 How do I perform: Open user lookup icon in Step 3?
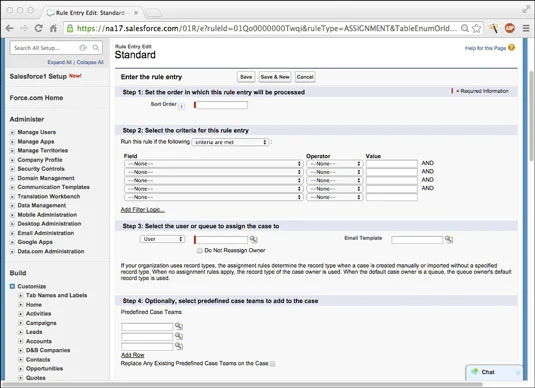click(253, 239)
